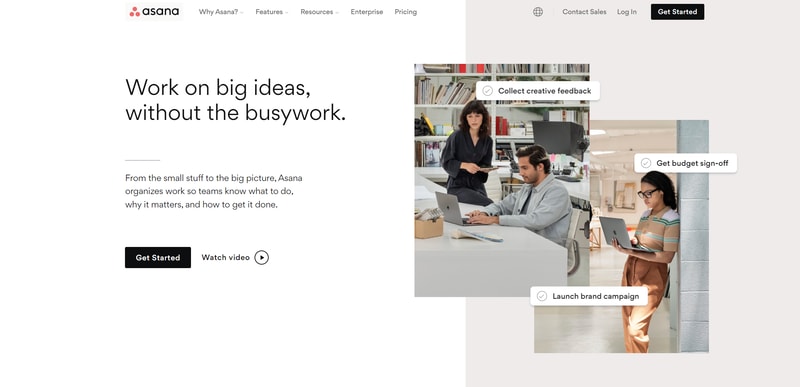Click the photo of woman holding laptop
This screenshot has width=800, height=387.
coord(621,236)
